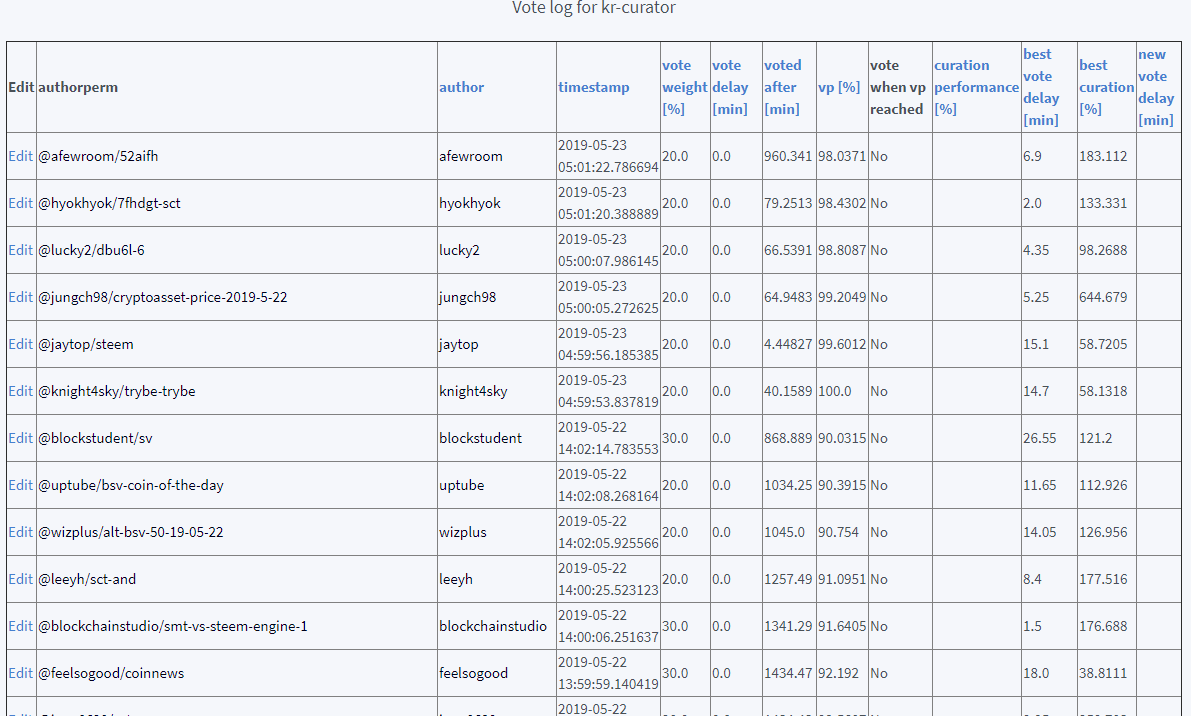
Task: Select vote weight 30.0 in blockstudent row
Action: coord(675,439)
